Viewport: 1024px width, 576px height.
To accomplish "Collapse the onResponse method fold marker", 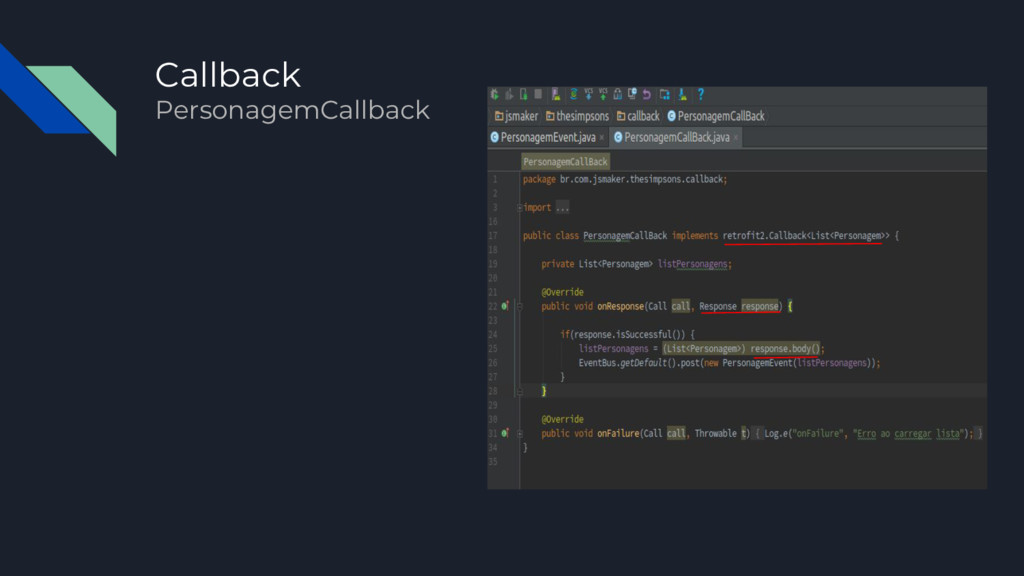I will (x=520, y=306).
